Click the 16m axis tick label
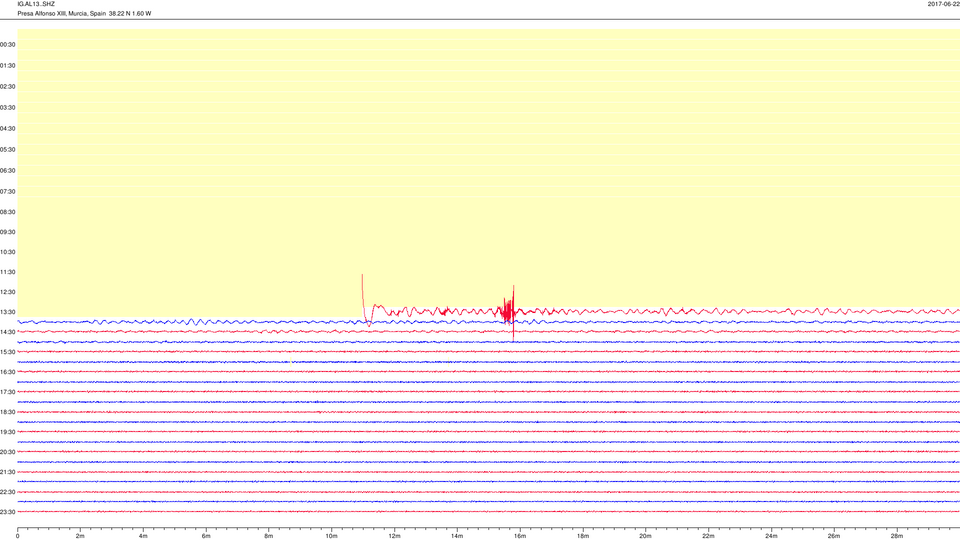 point(520,536)
